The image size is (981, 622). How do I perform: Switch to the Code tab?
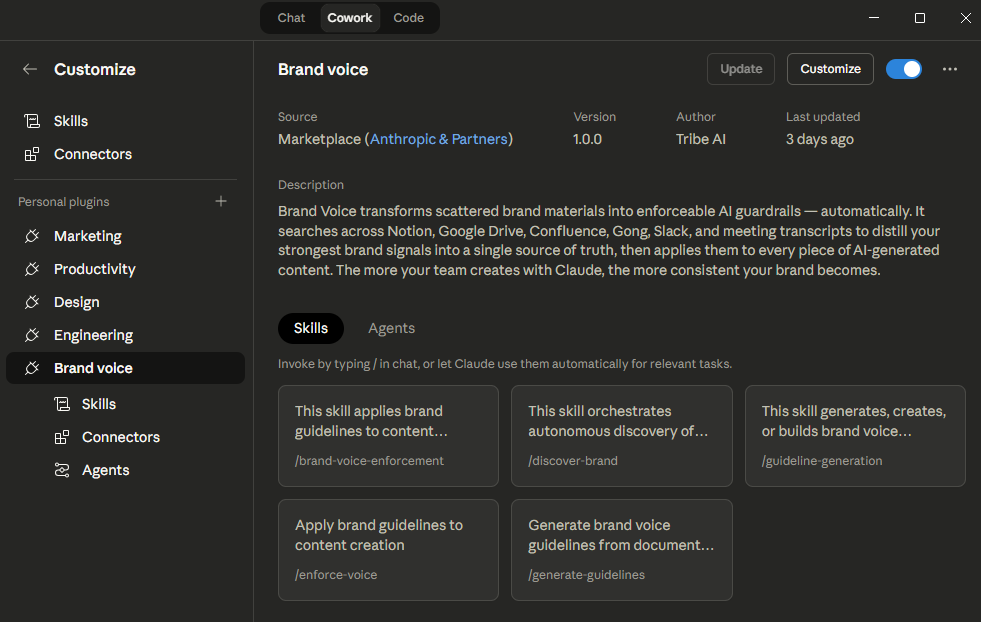click(x=409, y=18)
